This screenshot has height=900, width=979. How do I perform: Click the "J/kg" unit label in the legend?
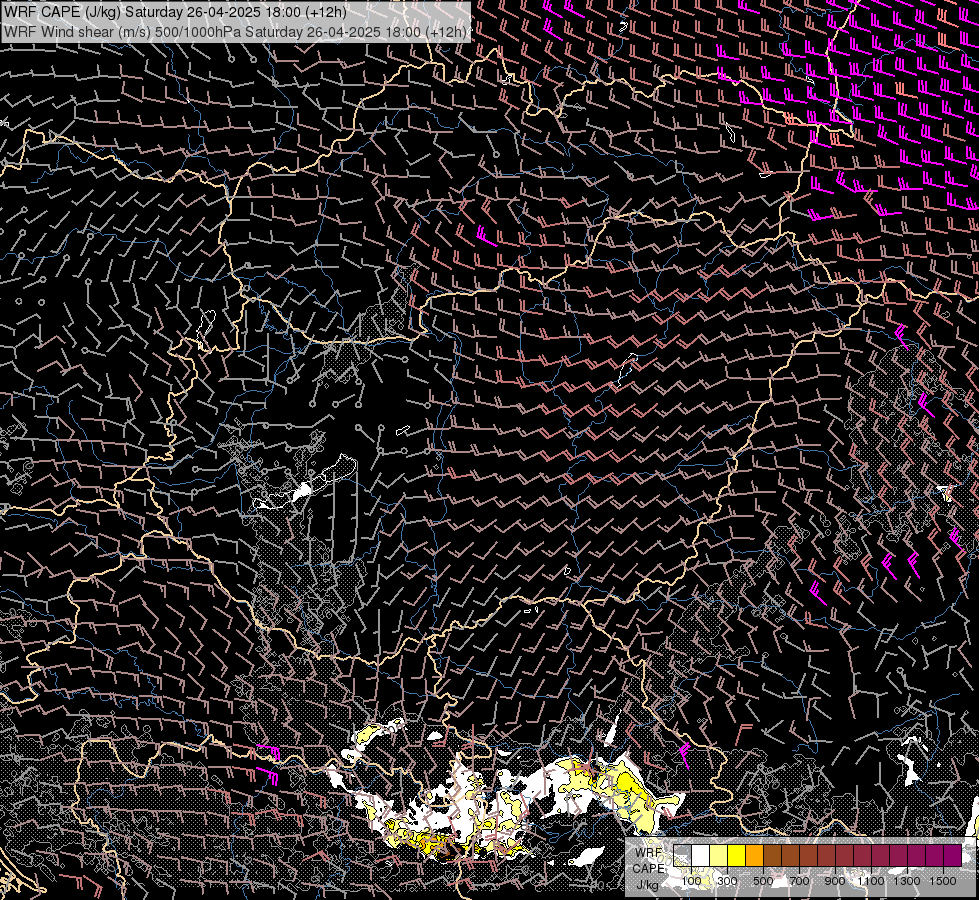(x=647, y=885)
